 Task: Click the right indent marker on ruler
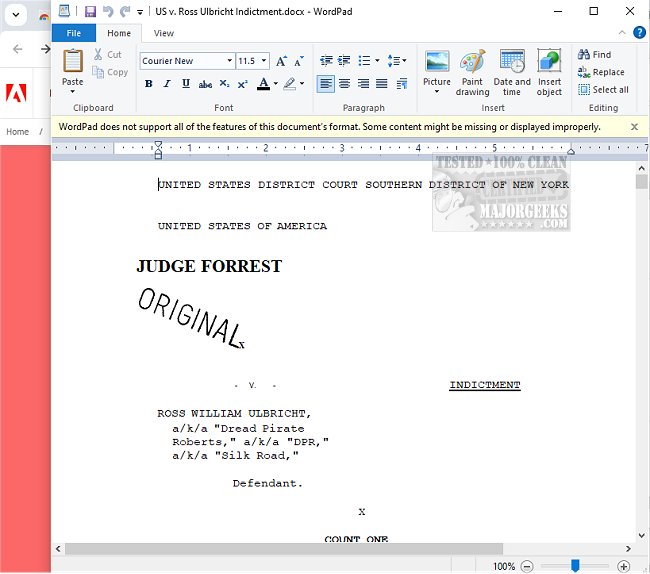pos(571,151)
